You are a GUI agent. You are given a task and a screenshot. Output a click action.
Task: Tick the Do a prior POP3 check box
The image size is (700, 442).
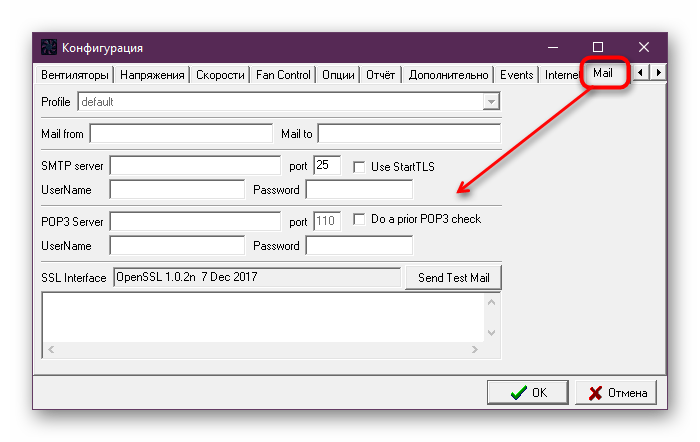tap(359, 219)
